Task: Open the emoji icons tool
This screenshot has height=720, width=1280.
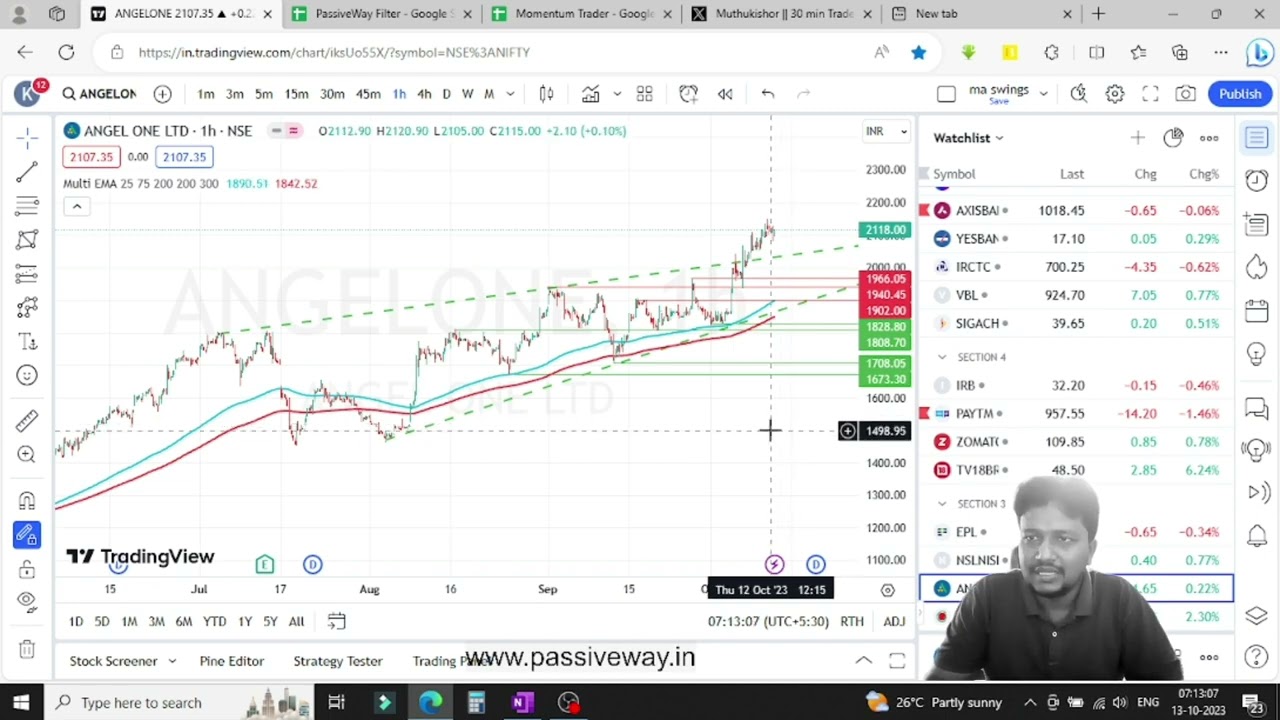Action: point(27,376)
